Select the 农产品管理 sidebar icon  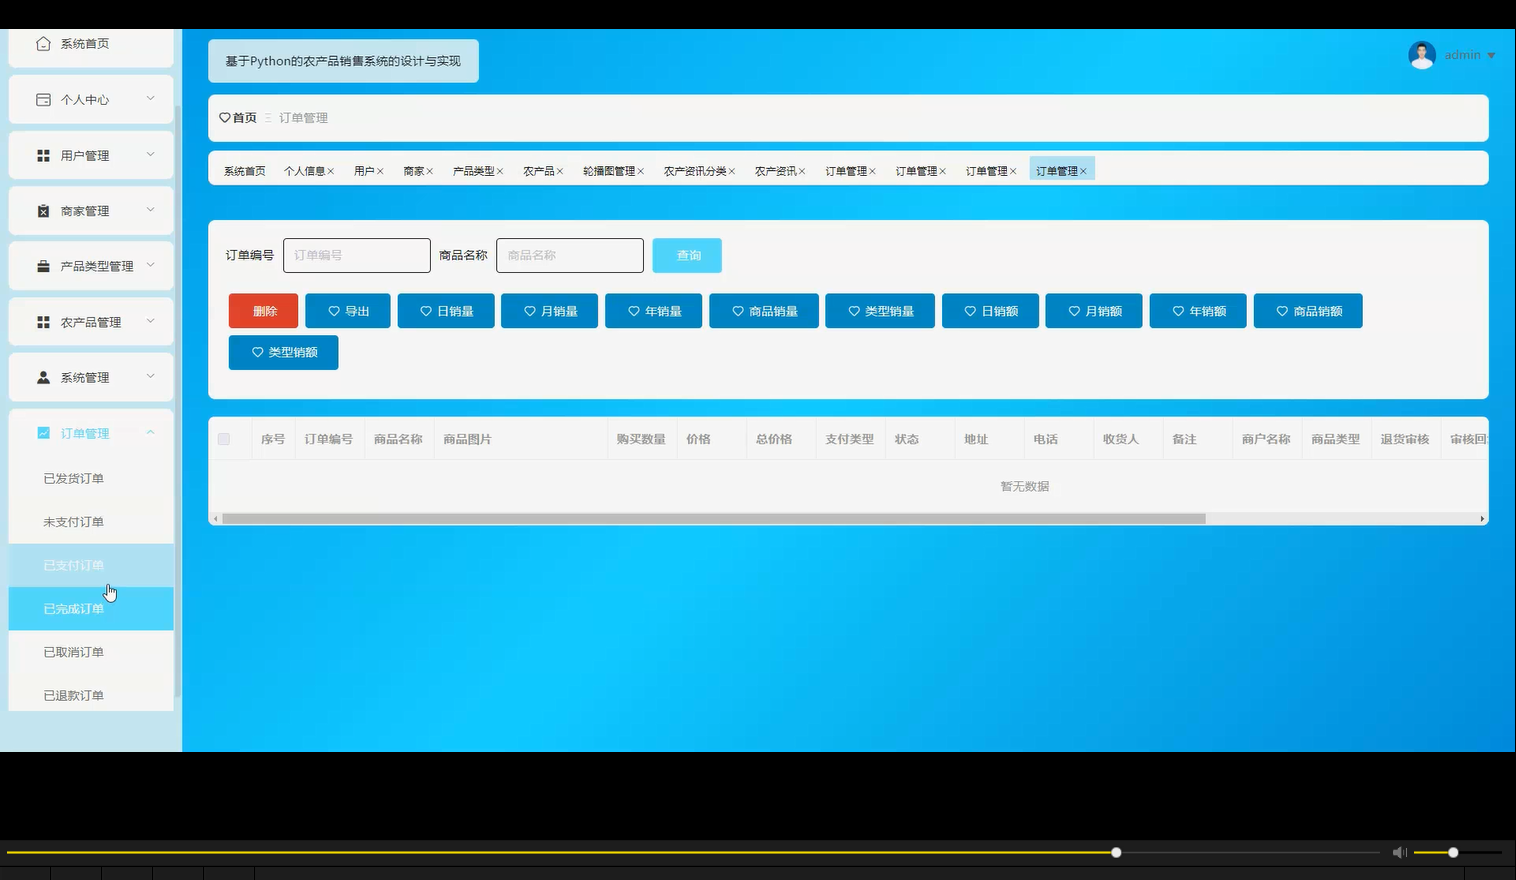[x=43, y=321]
